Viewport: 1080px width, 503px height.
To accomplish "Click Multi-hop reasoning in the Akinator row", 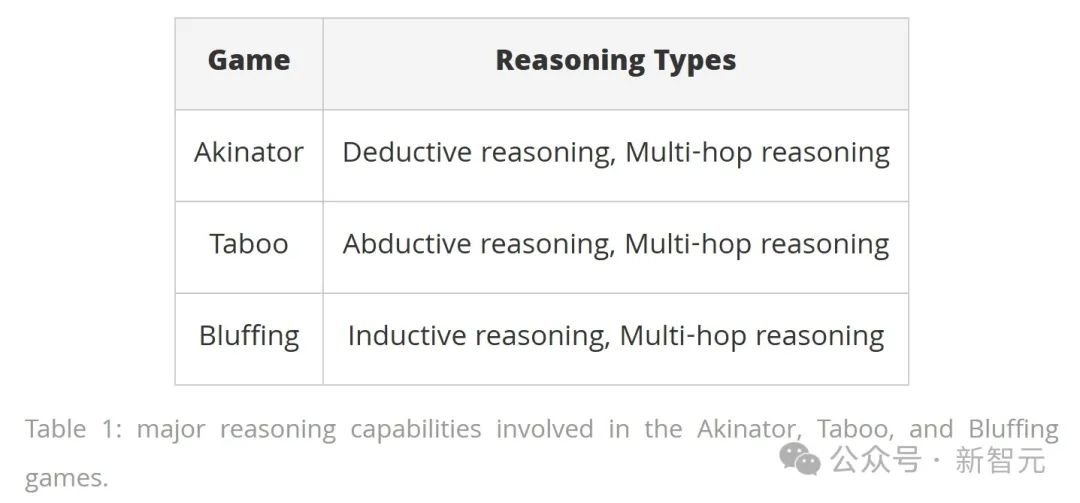I will tap(757, 152).
